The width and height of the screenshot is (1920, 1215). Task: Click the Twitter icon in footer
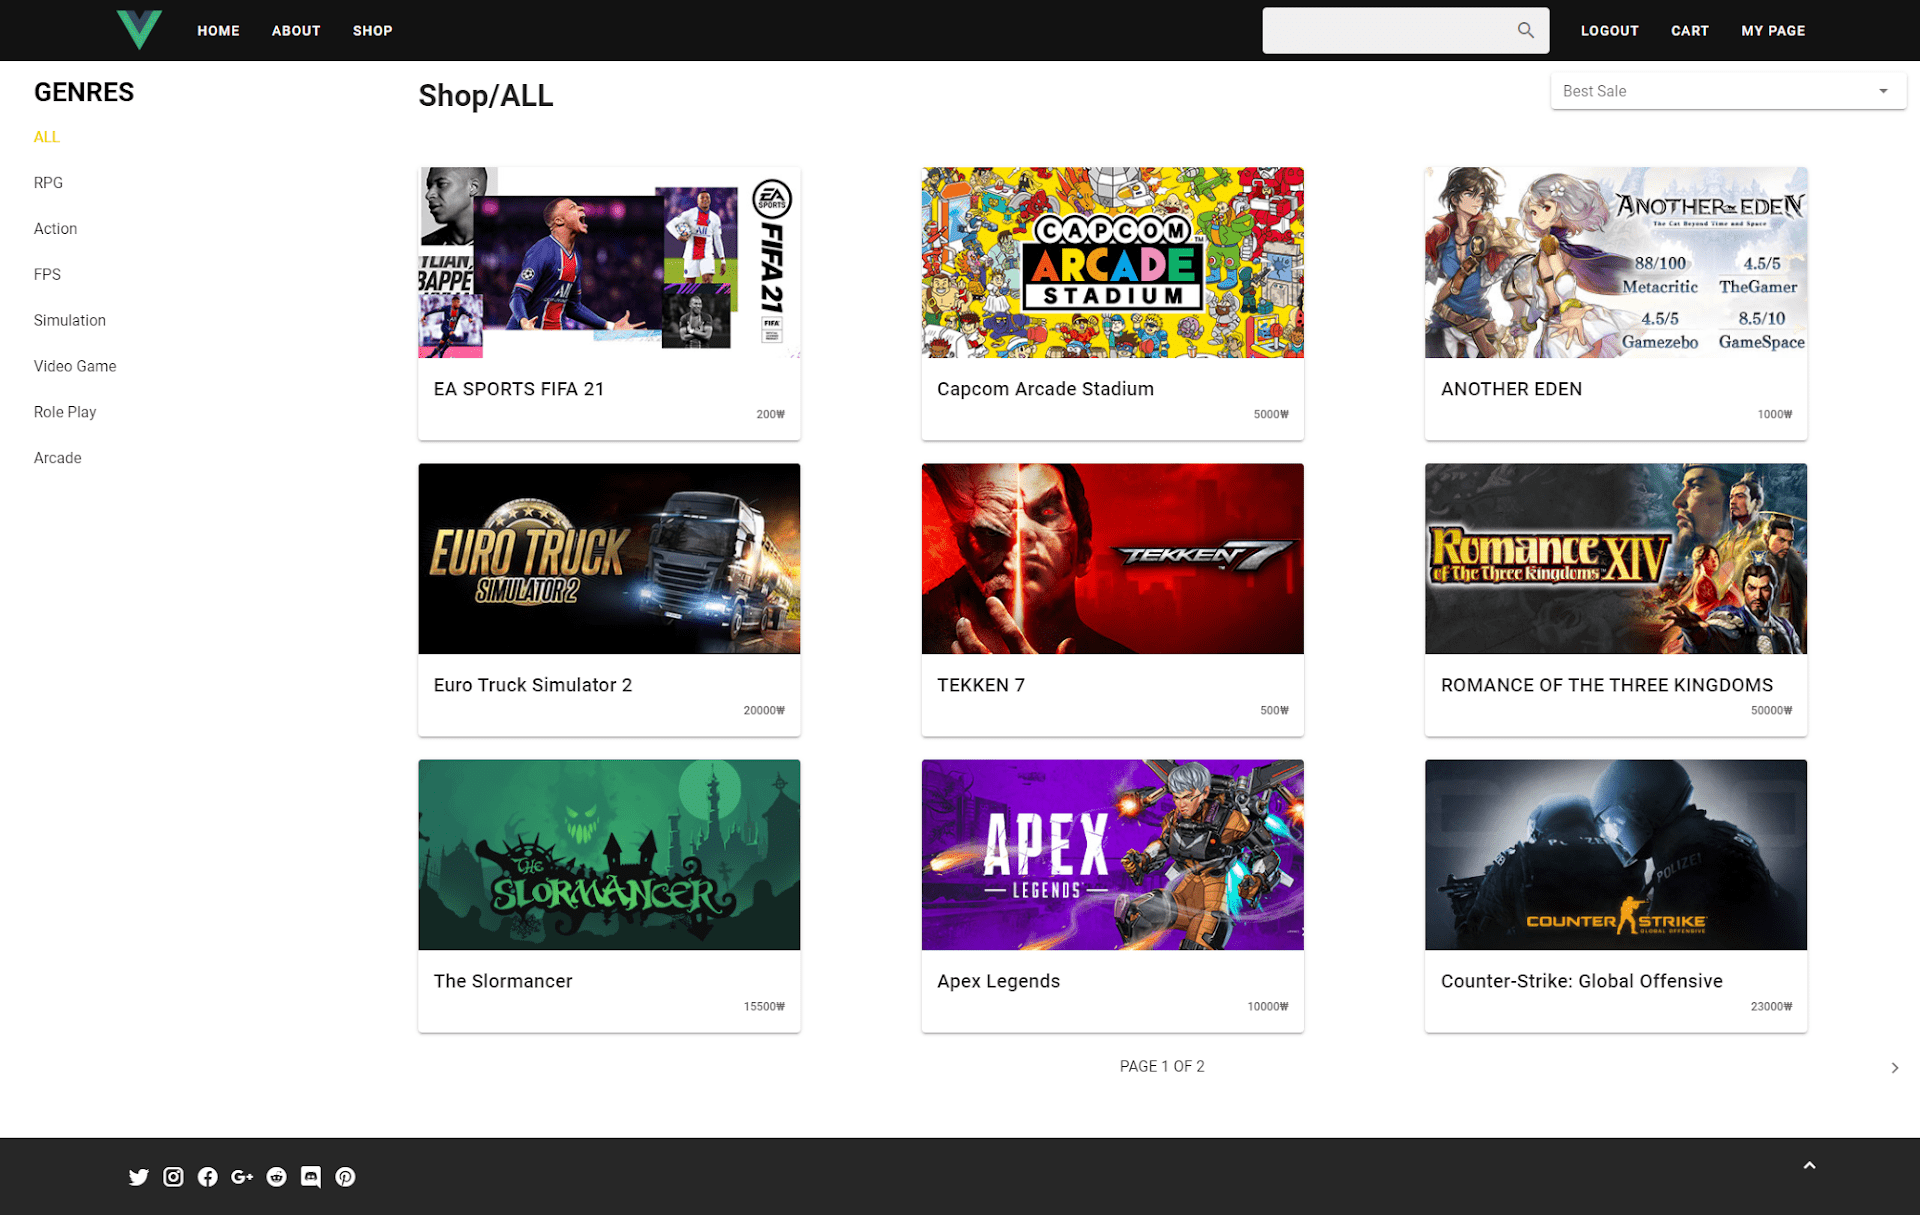pos(139,1177)
